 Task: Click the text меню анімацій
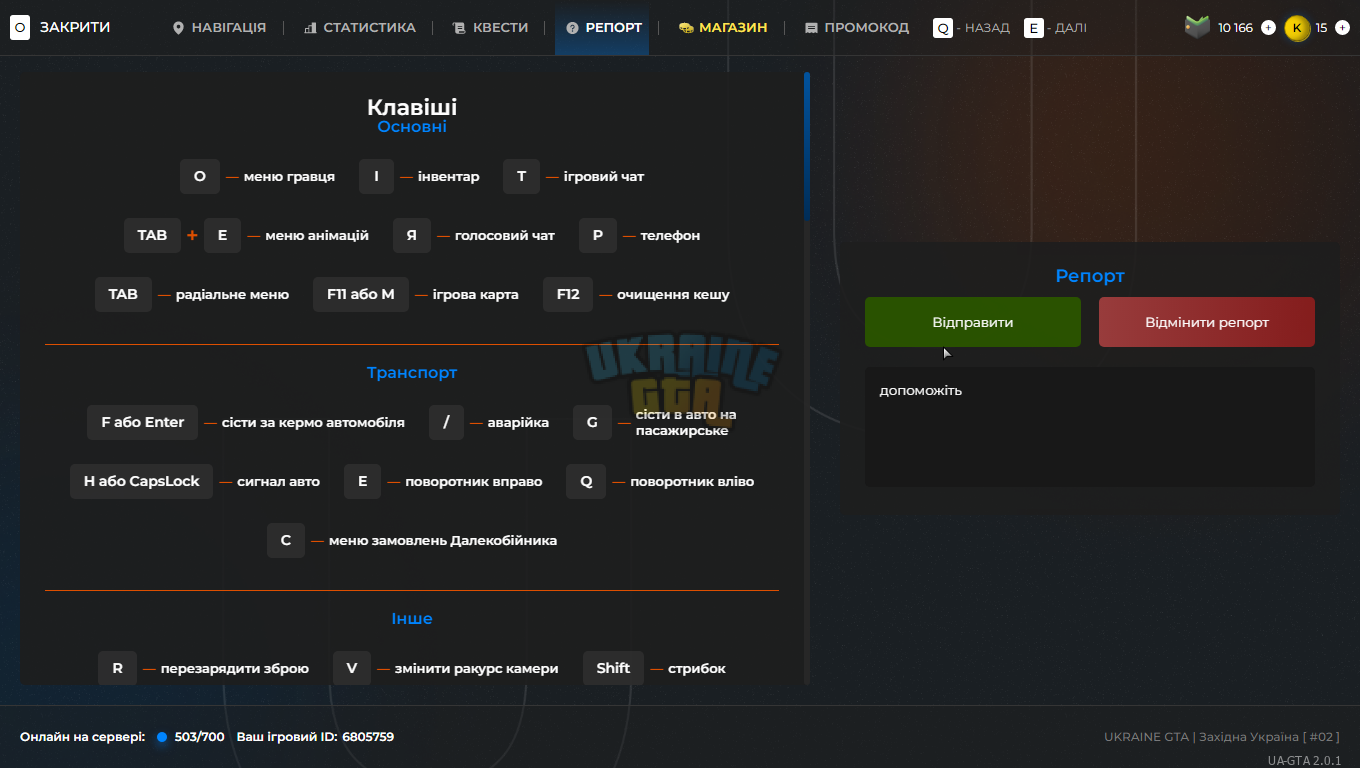(317, 235)
